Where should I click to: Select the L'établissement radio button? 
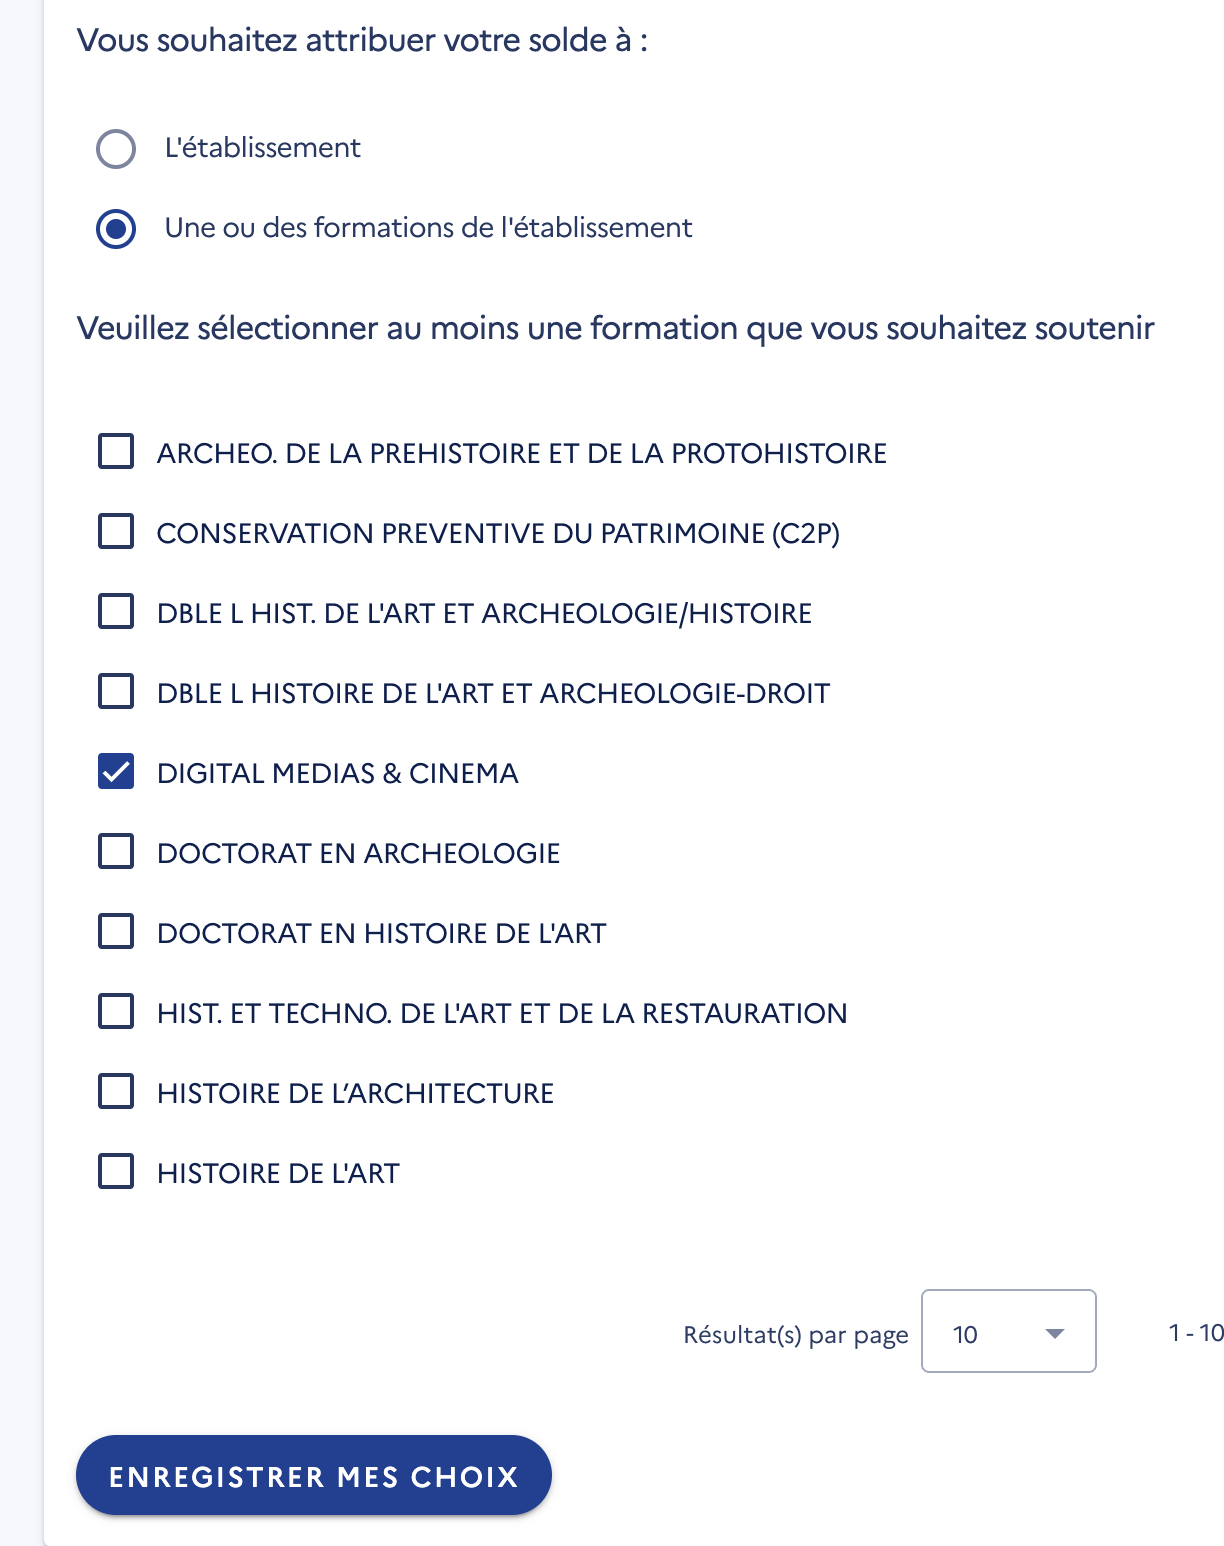point(116,149)
